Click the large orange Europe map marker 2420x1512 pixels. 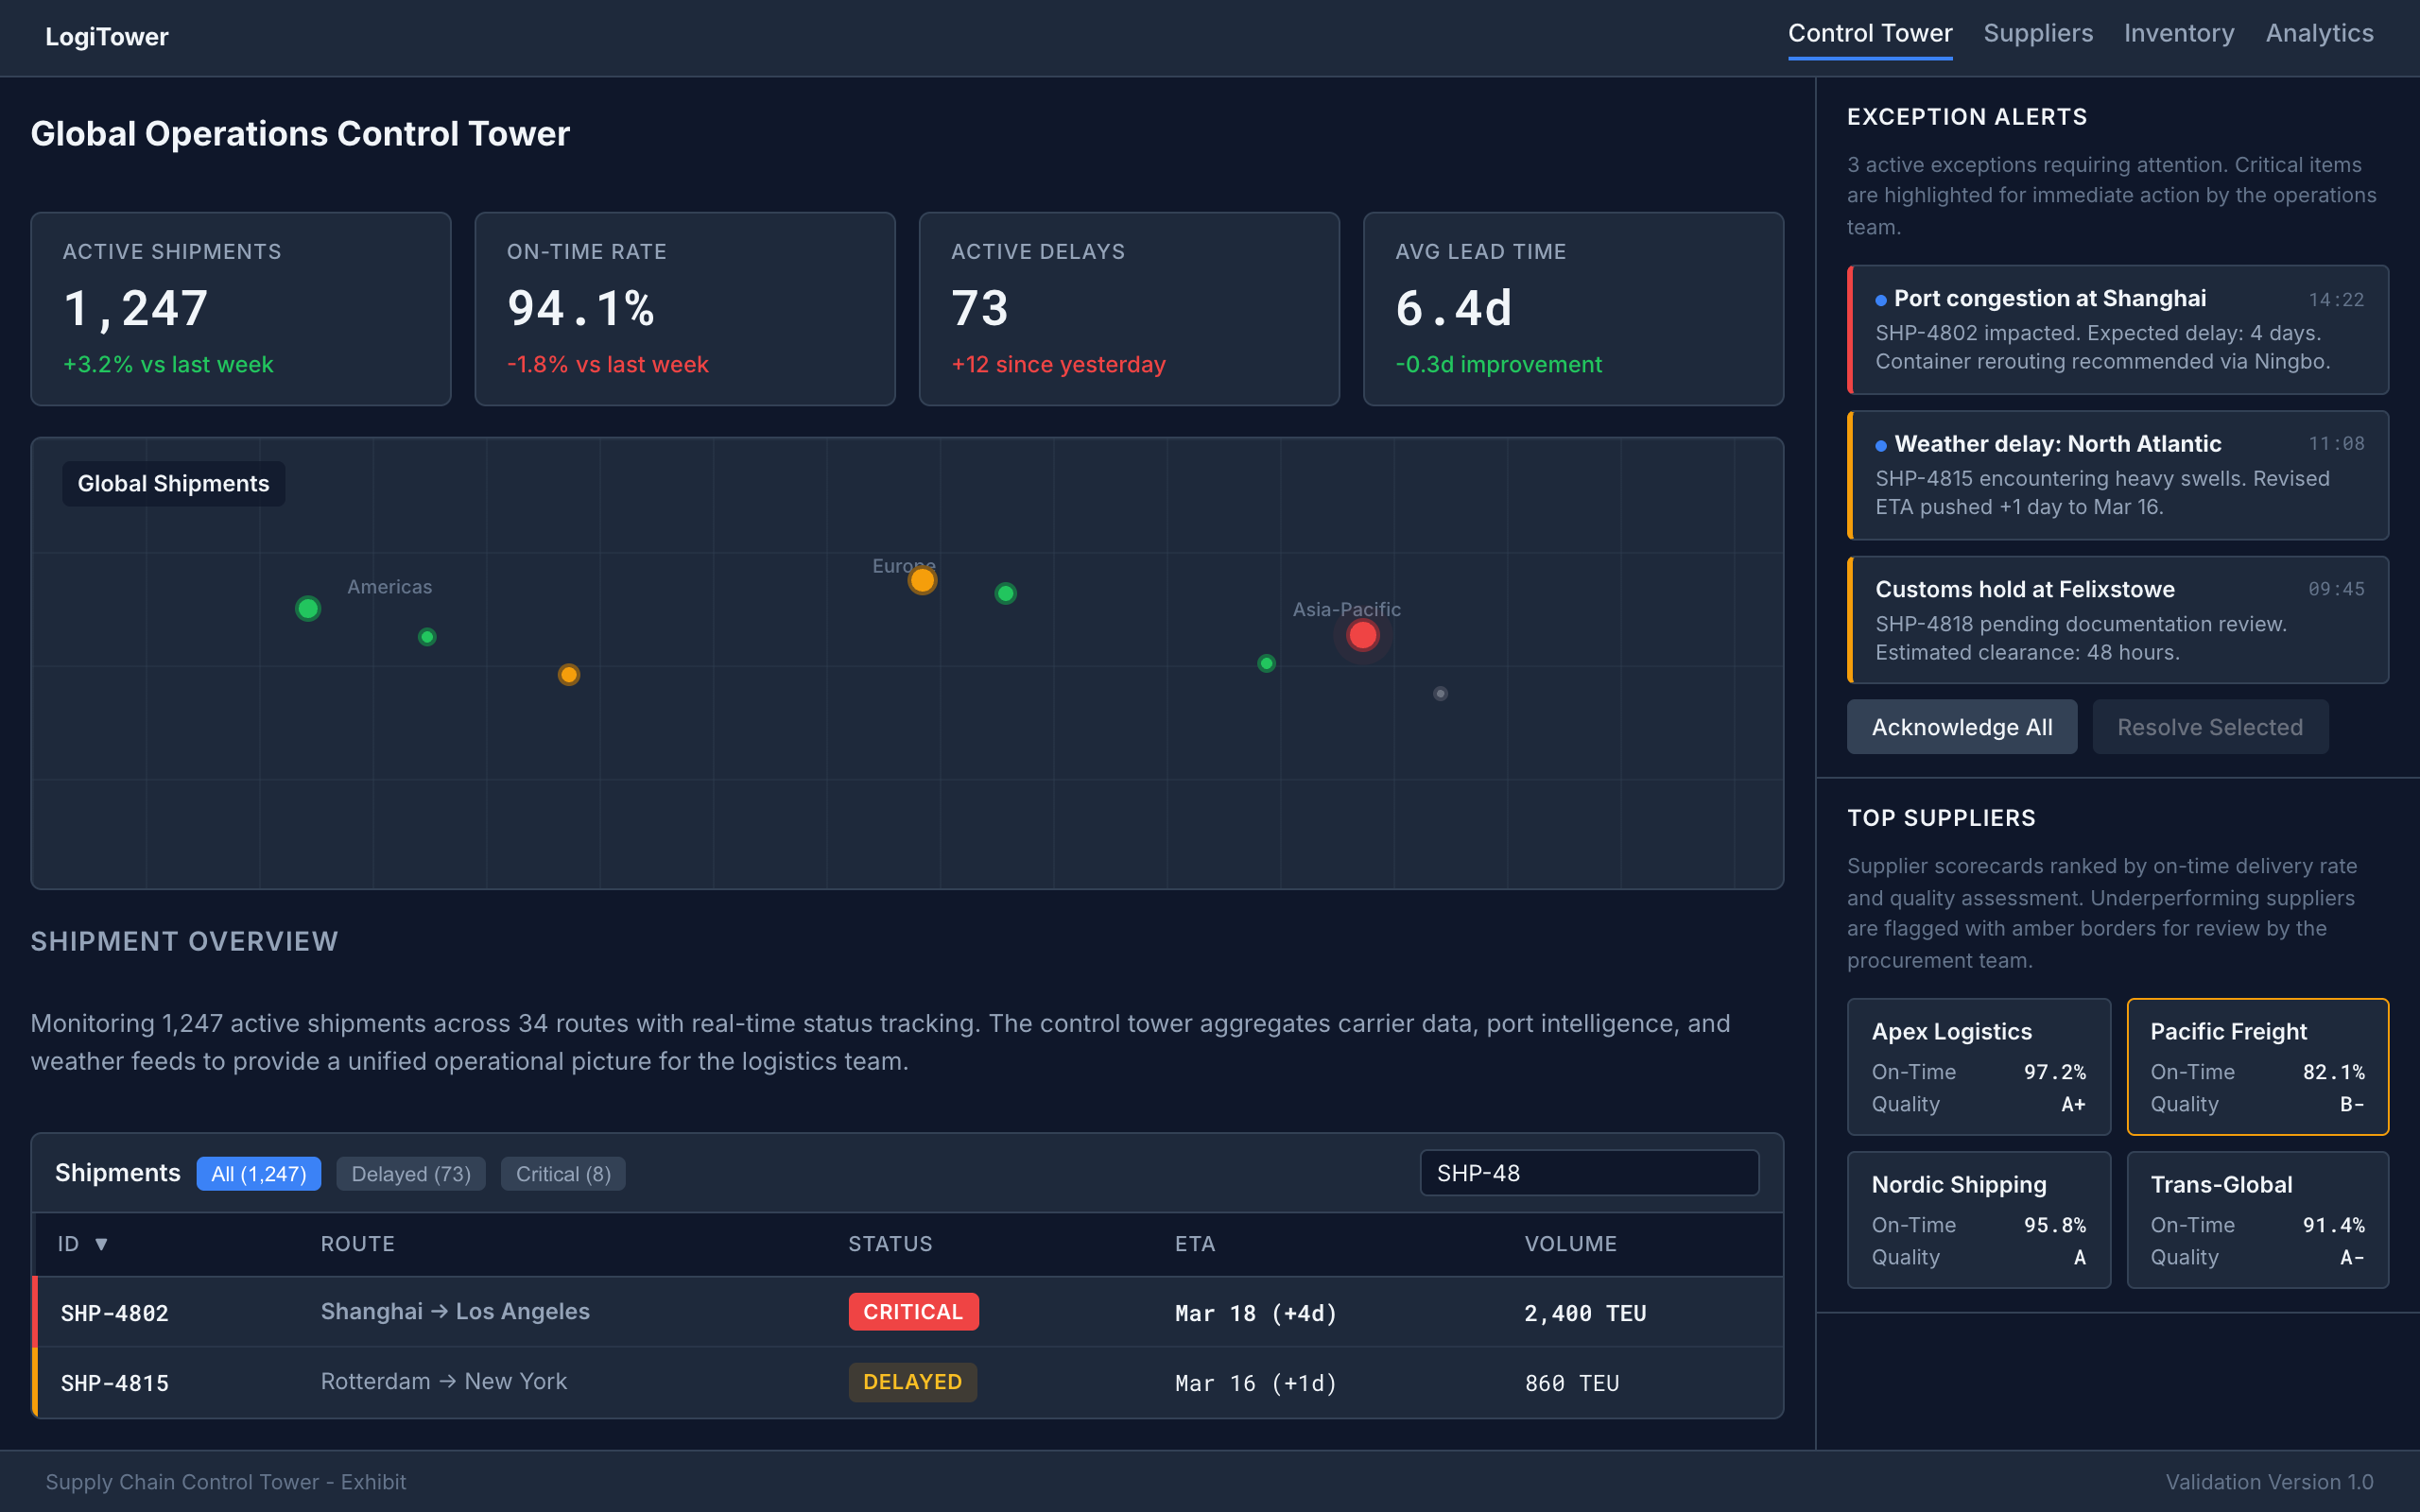pyautogui.click(x=922, y=580)
